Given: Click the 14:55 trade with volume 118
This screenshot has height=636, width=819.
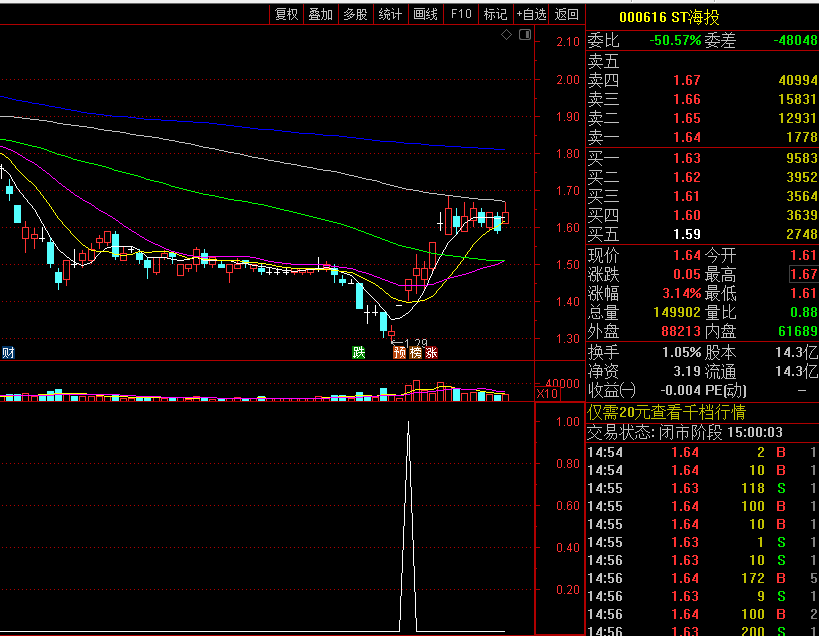Looking at the screenshot, I should pos(703,488).
